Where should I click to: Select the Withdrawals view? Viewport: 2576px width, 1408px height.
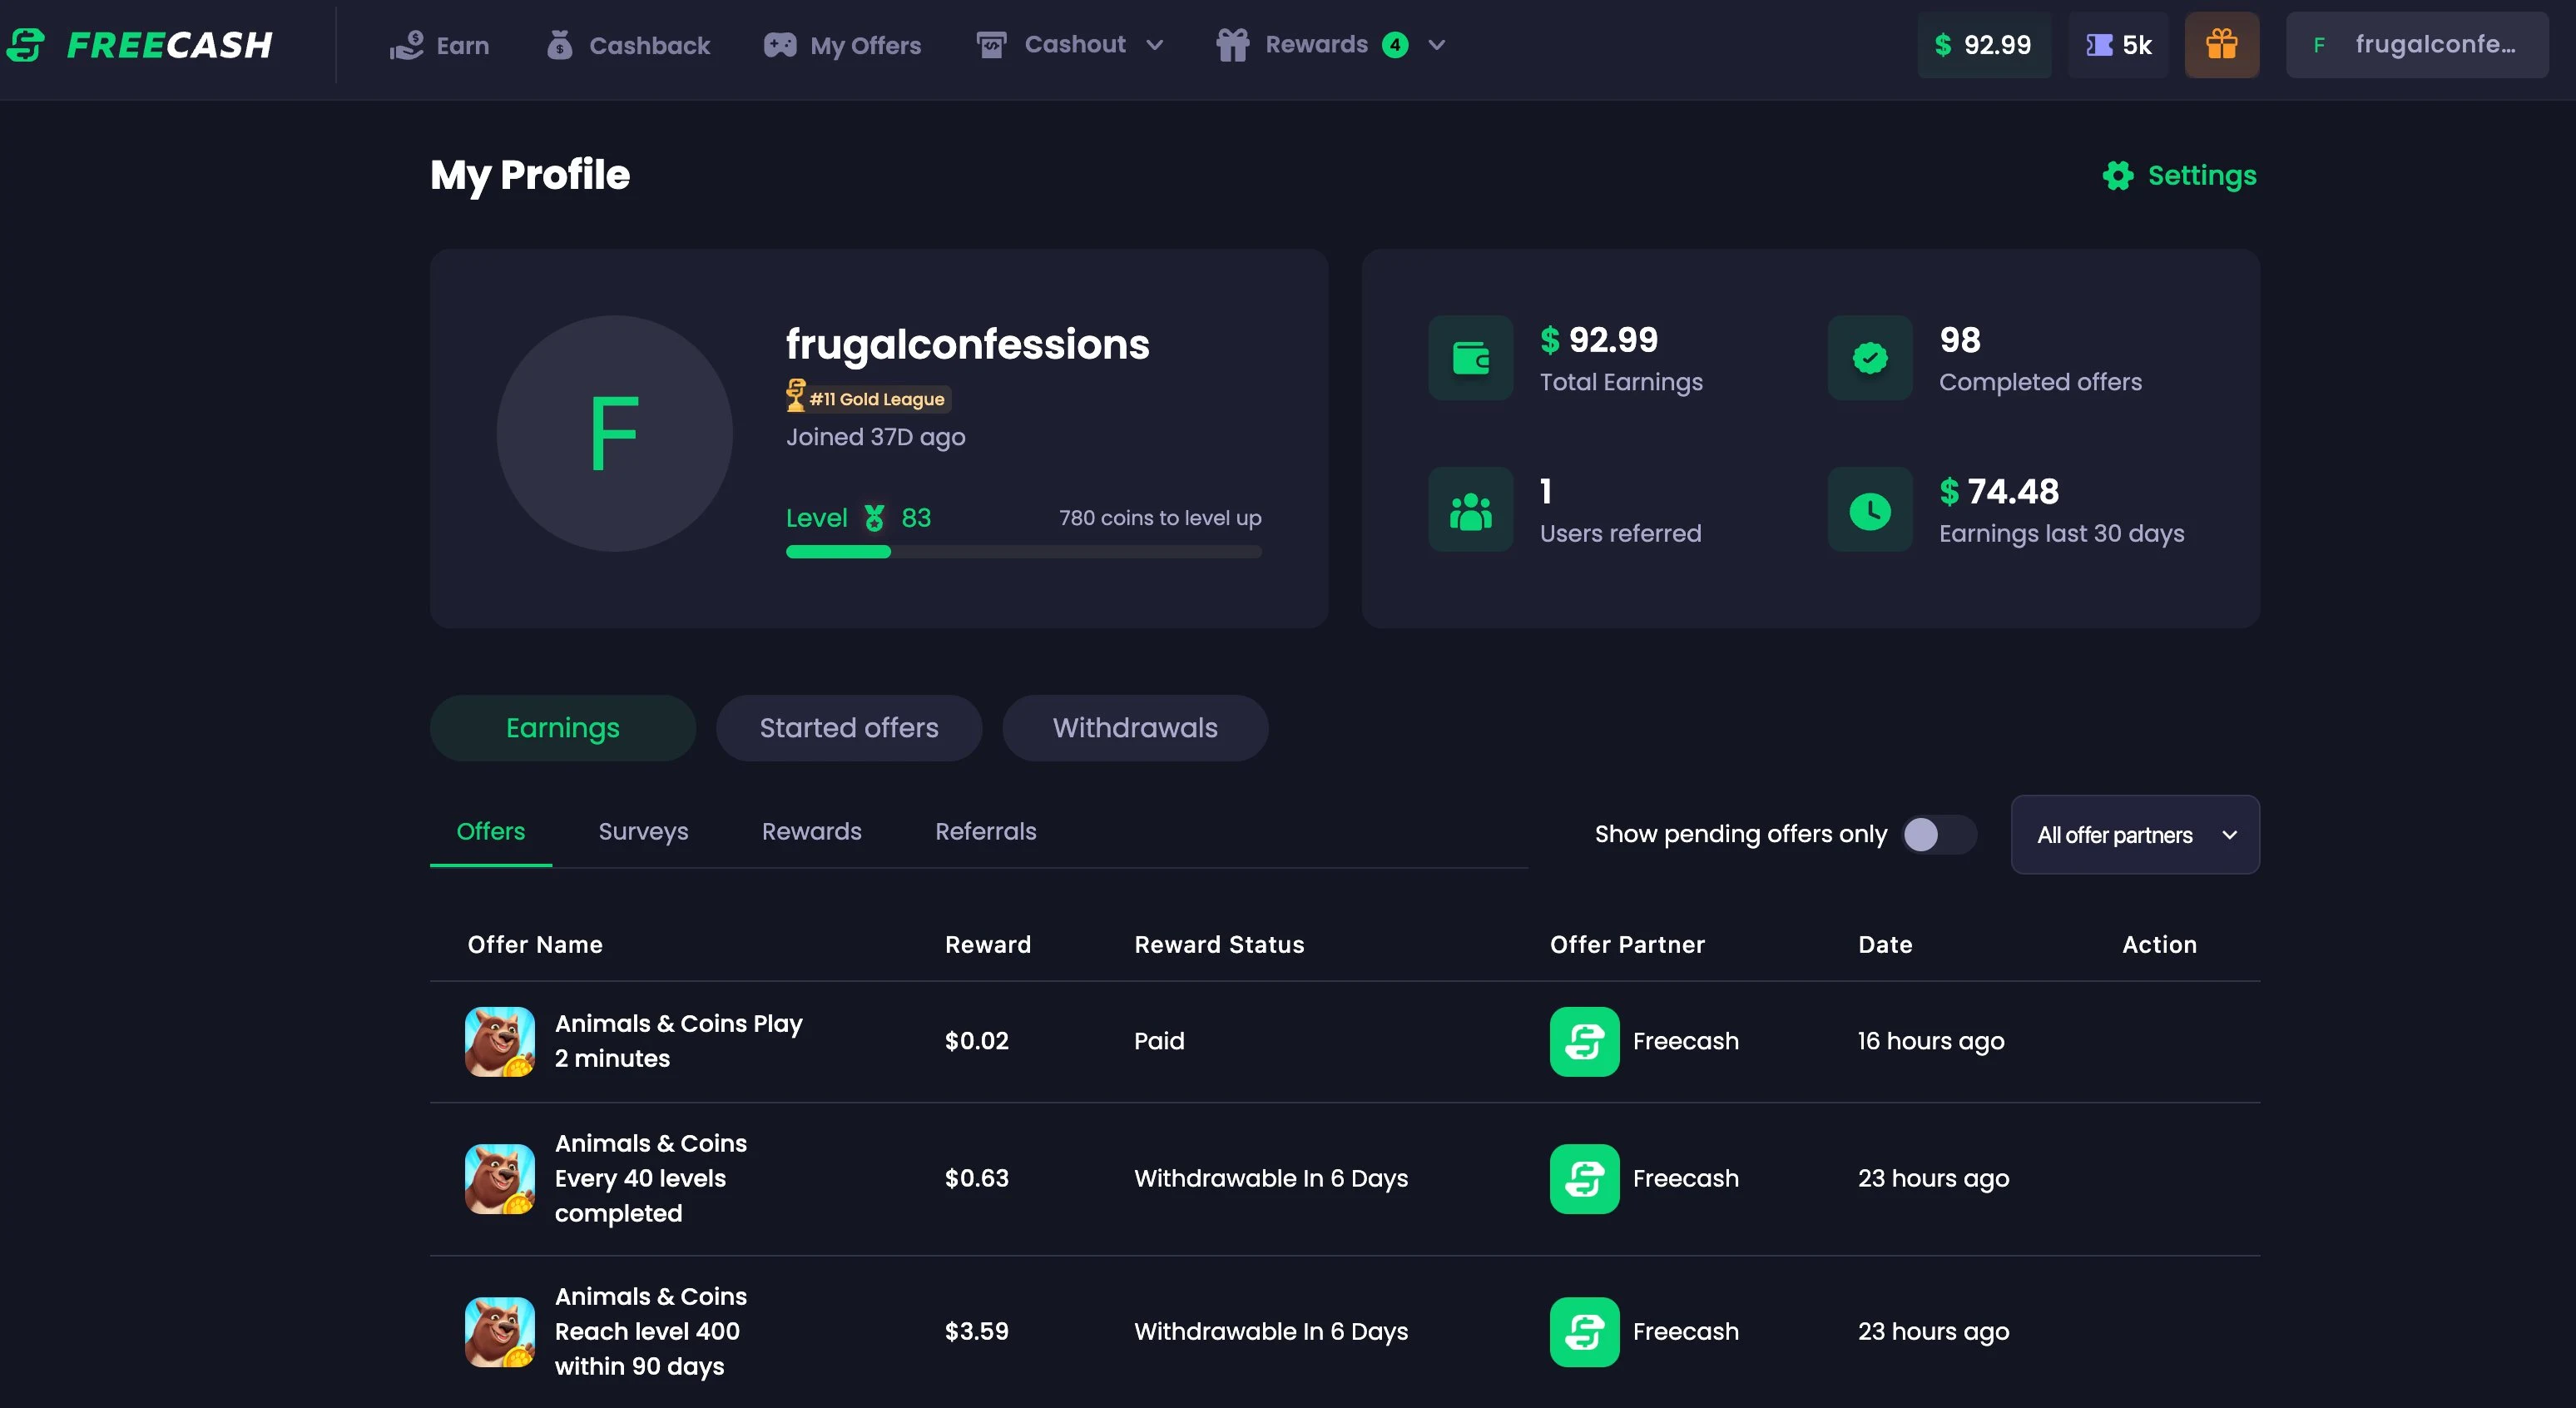[1135, 728]
